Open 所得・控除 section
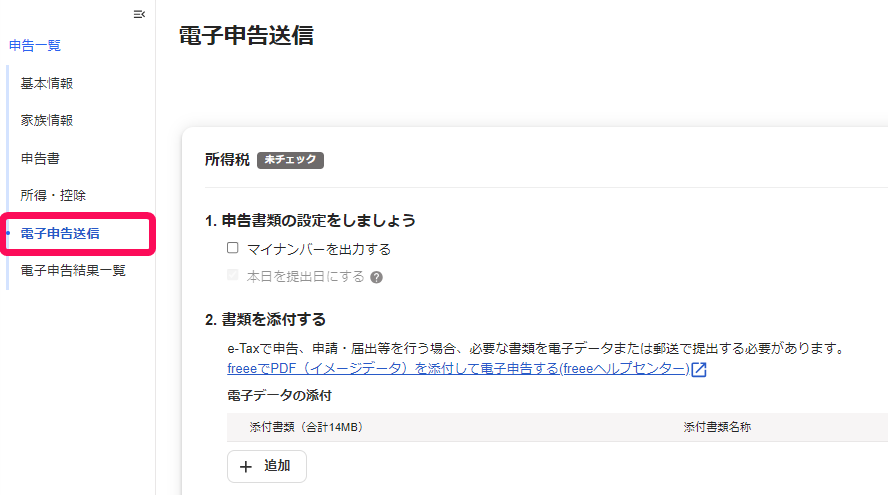888x495 pixels. point(53,195)
